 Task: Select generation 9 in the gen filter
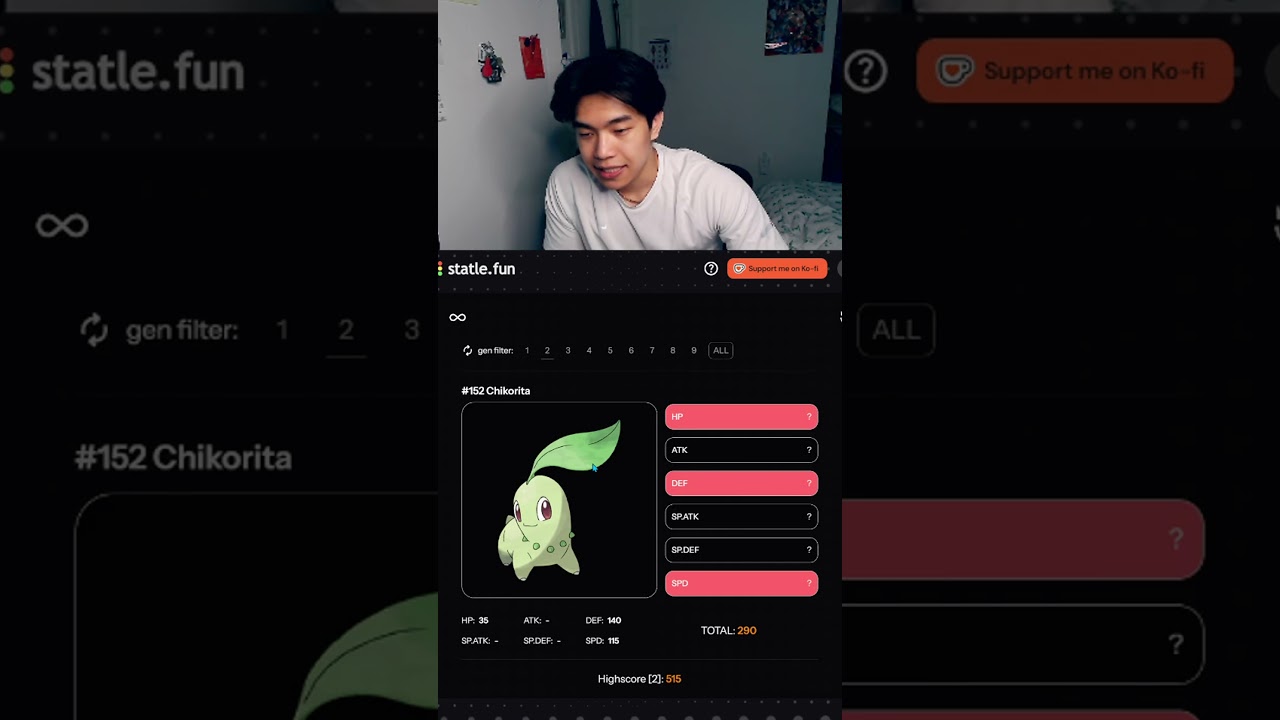(694, 351)
